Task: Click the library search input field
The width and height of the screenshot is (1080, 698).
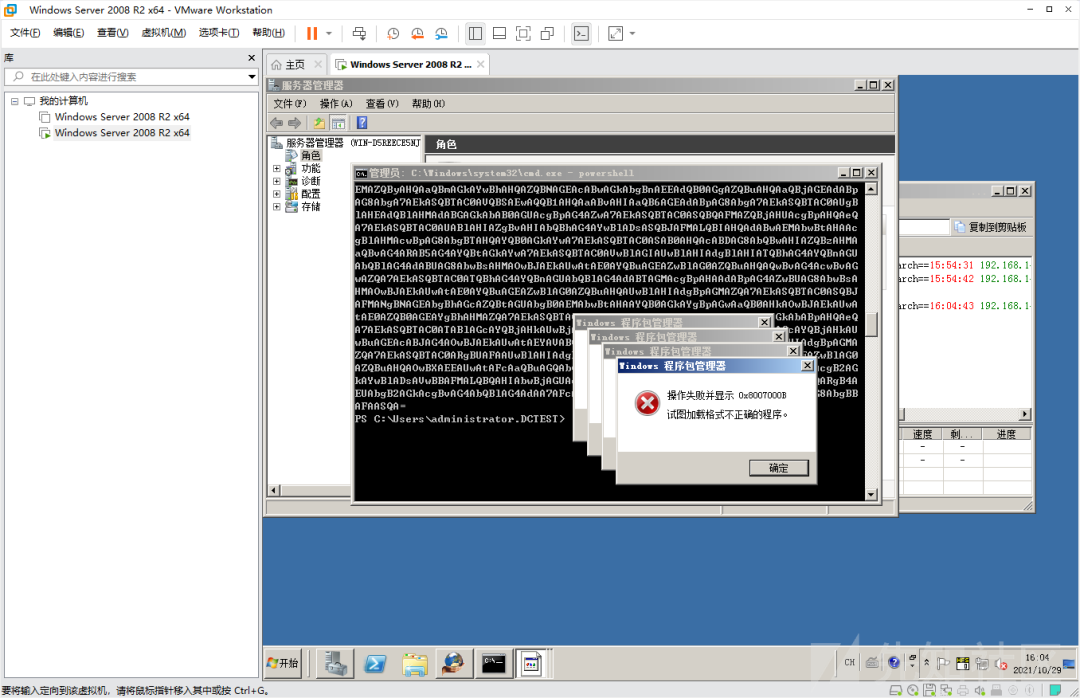Action: point(131,76)
